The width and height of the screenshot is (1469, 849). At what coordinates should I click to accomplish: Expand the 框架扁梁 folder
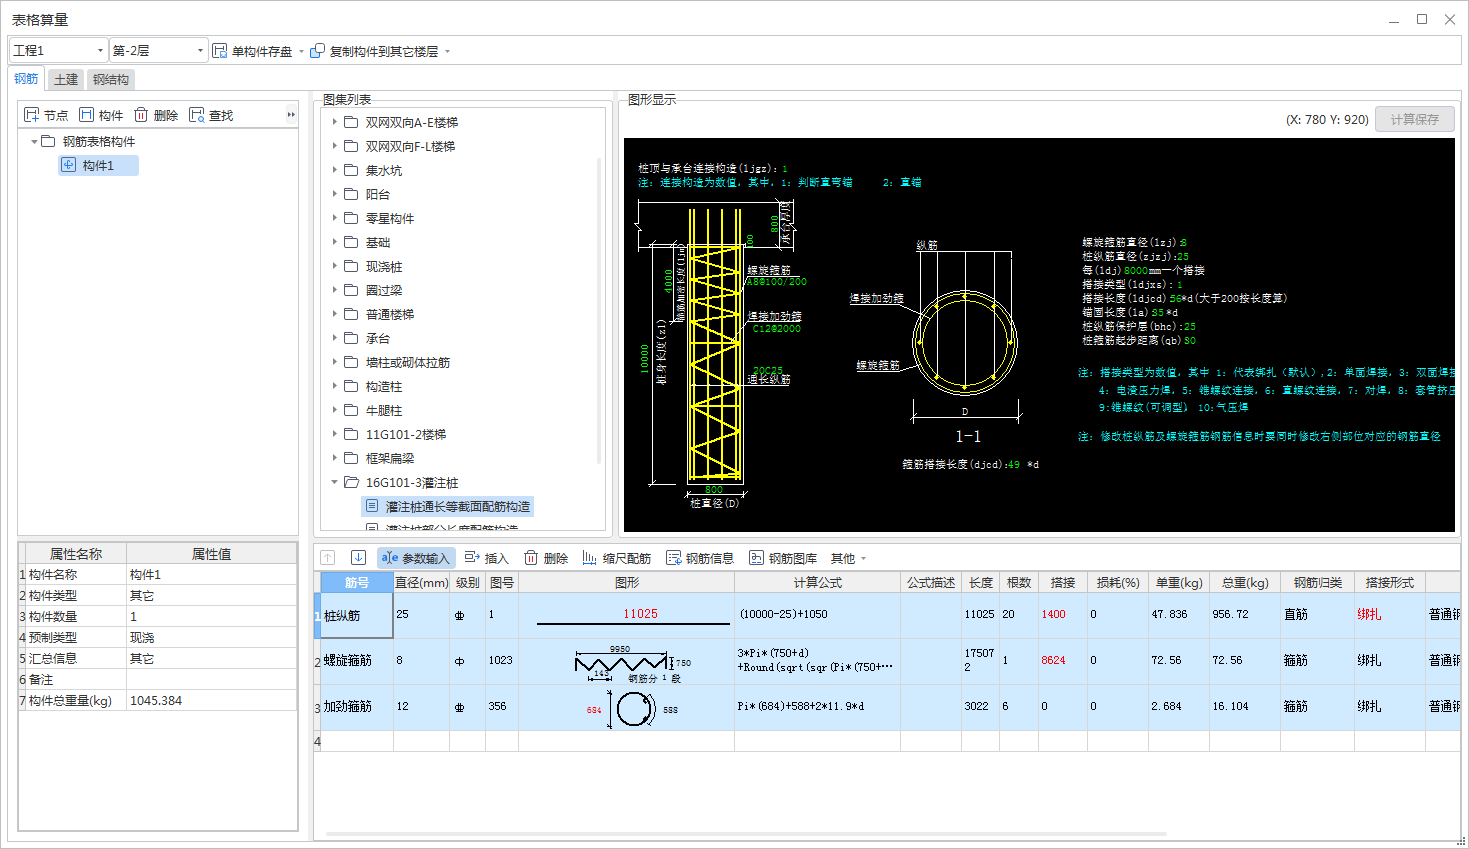[334, 458]
